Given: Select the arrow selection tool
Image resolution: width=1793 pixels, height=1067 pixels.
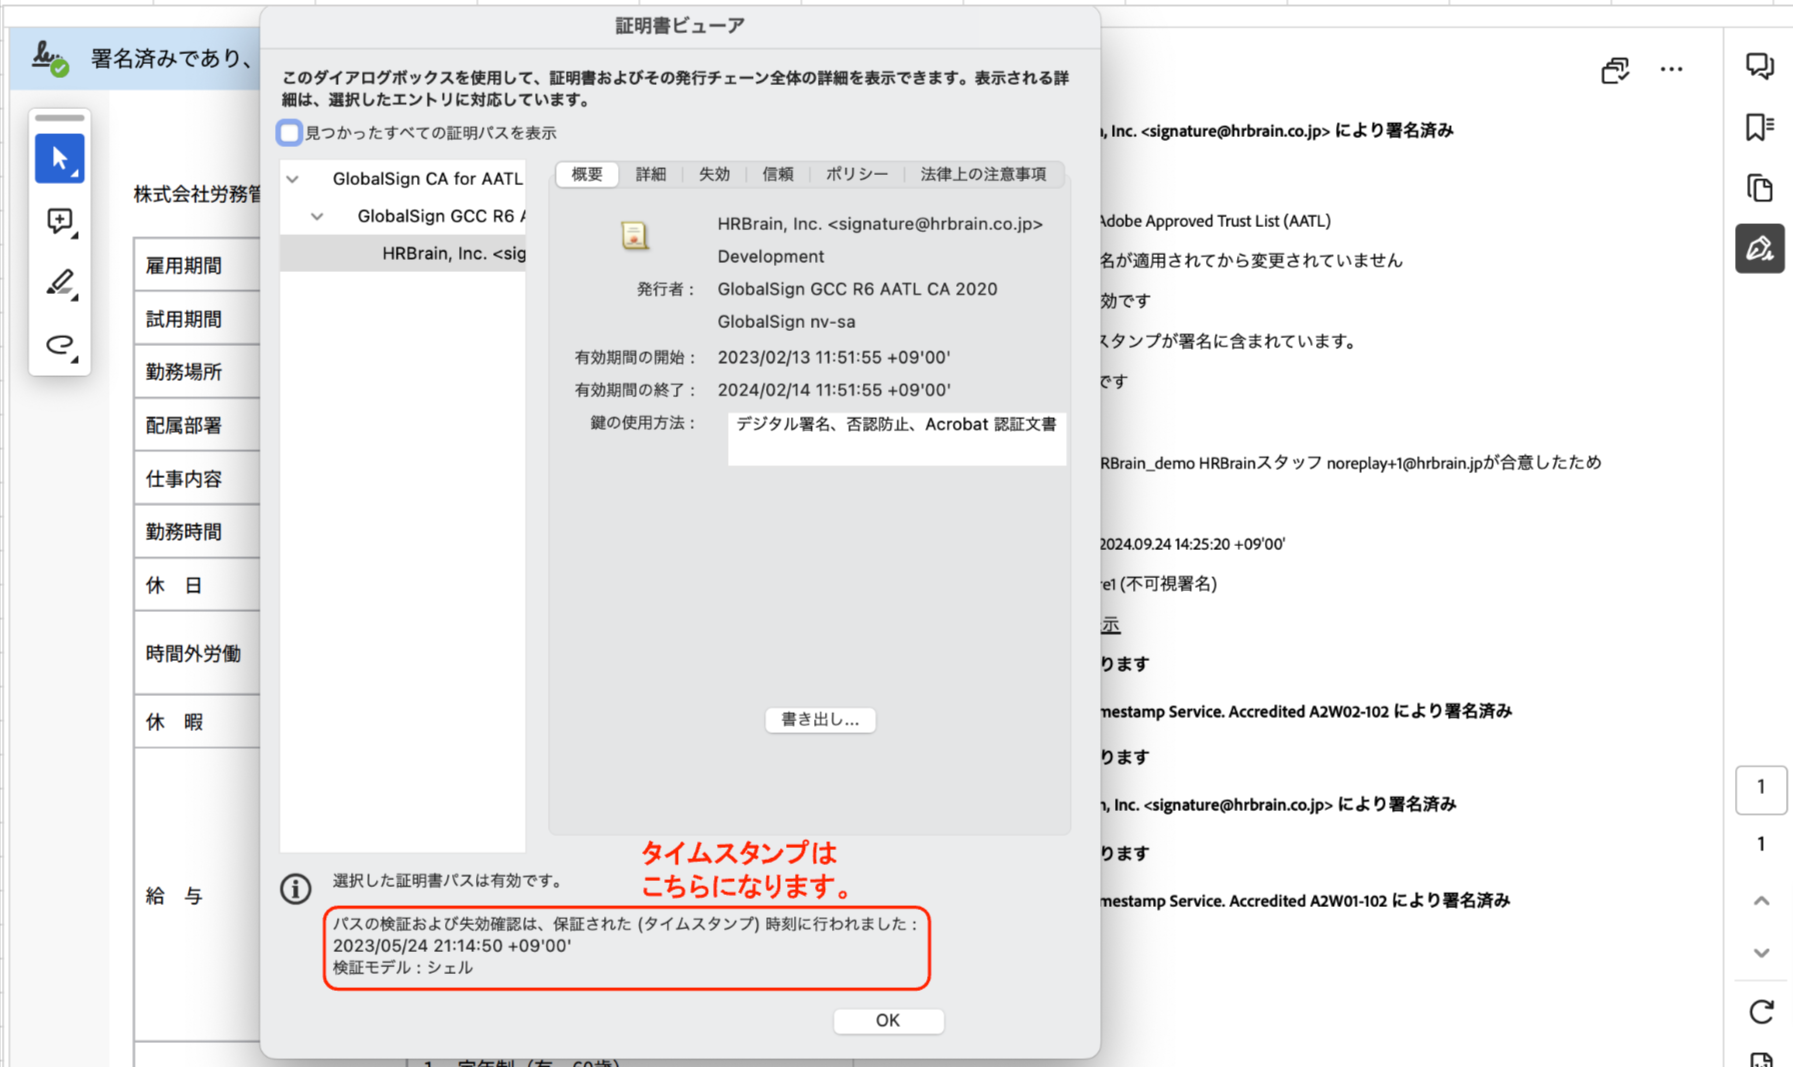Looking at the screenshot, I should tap(59, 158).
